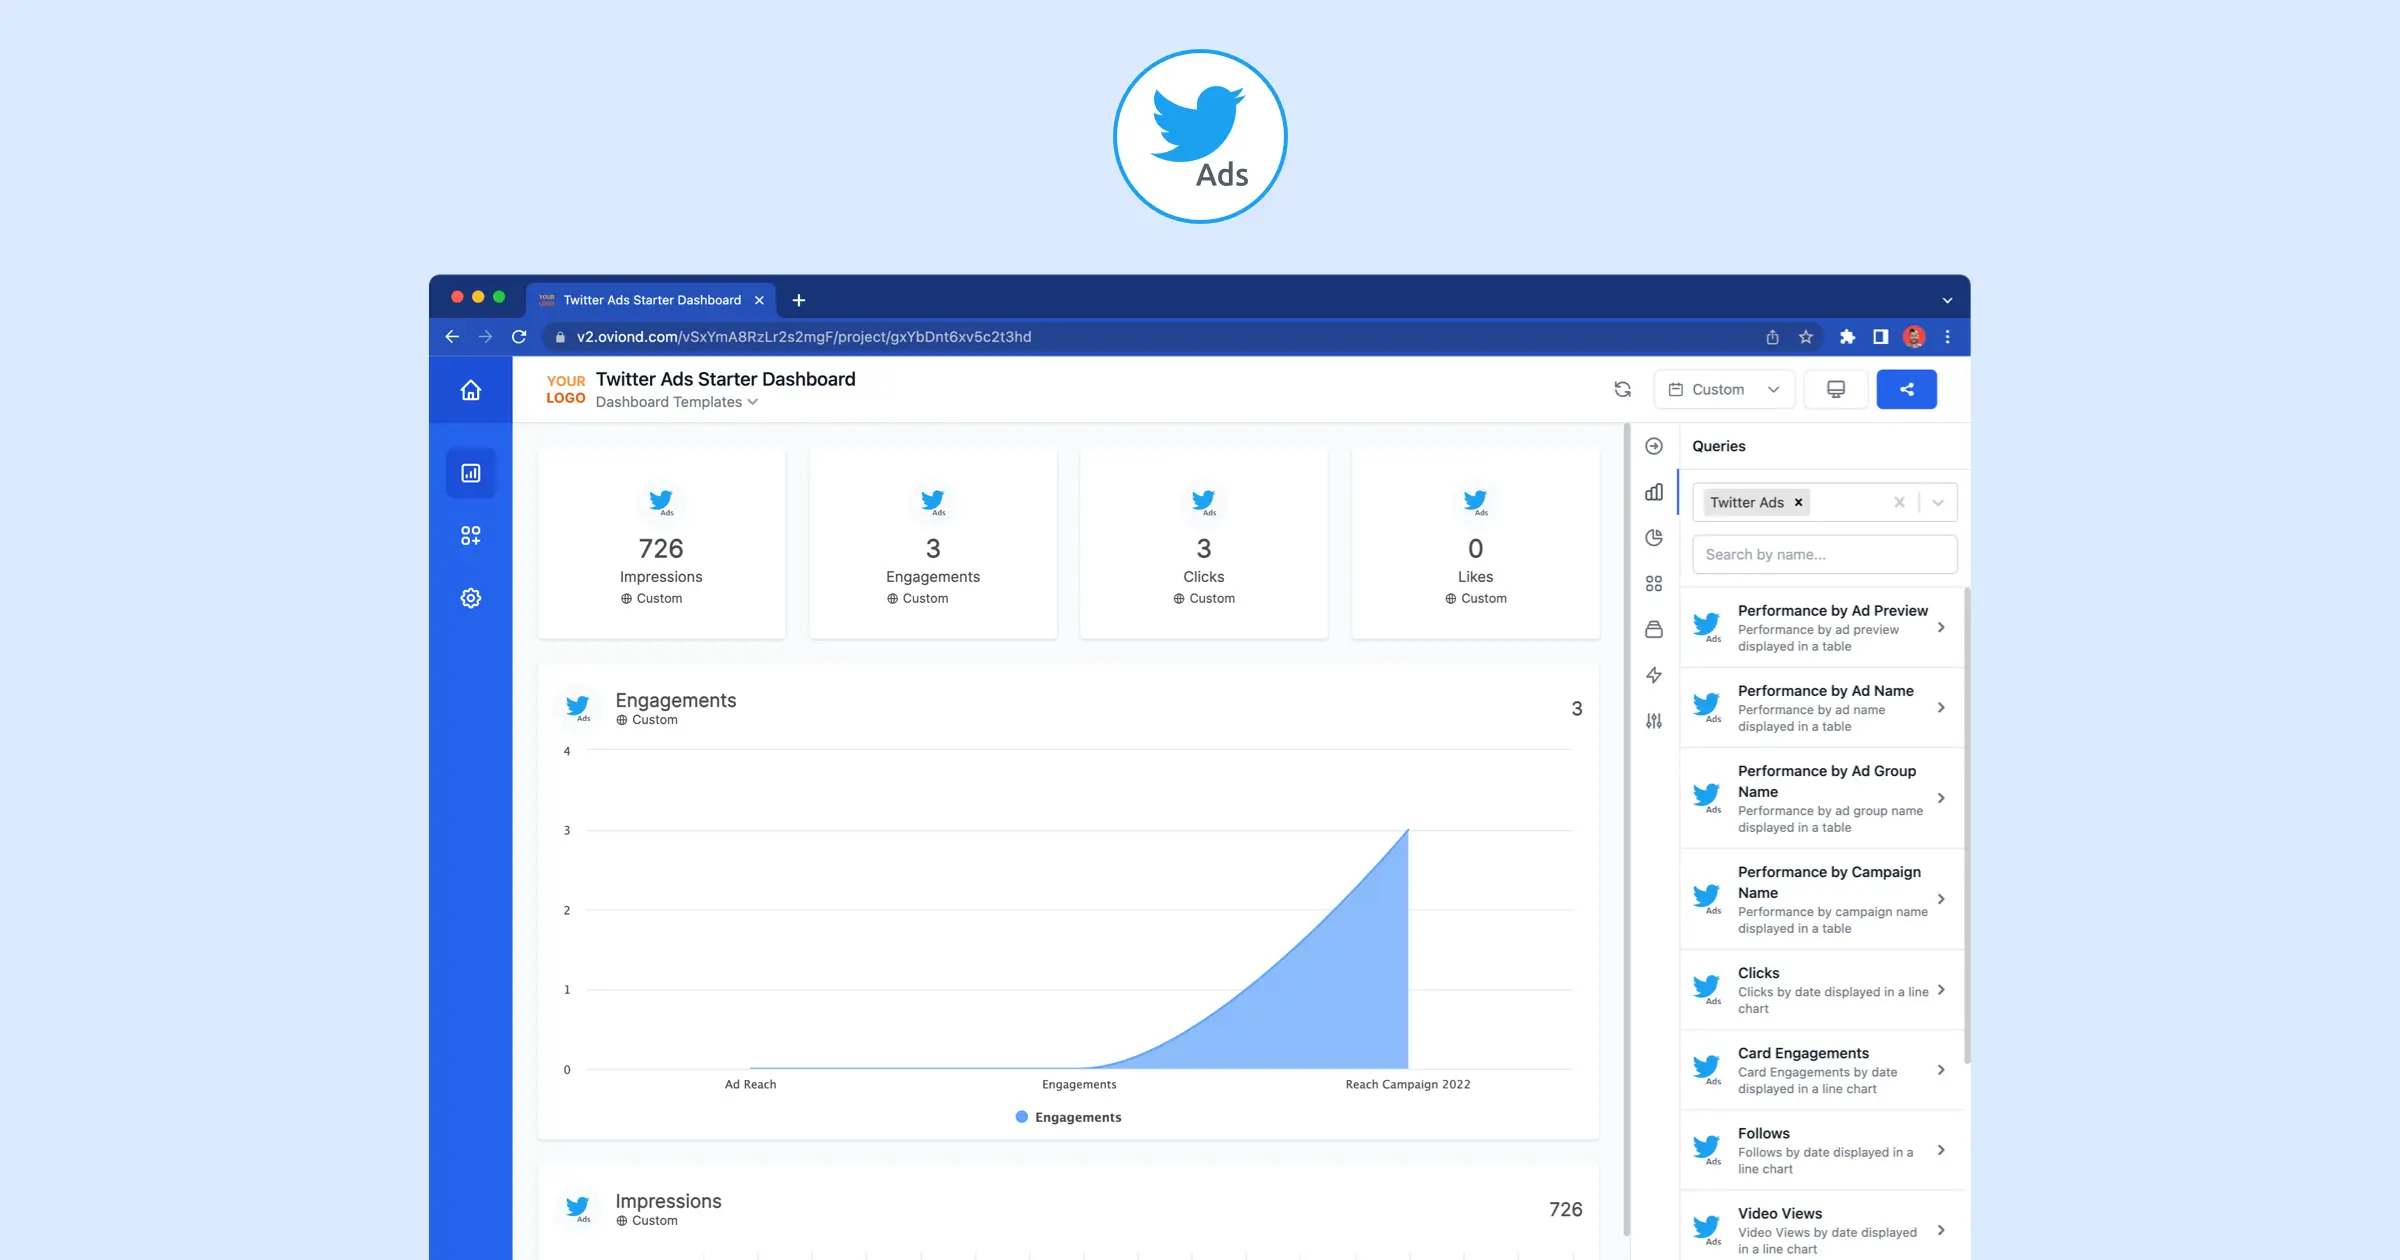The height and width of the screenshot is (1260, 2400).
Task: Click the browser address bar URL
Action: click(804, 337)
